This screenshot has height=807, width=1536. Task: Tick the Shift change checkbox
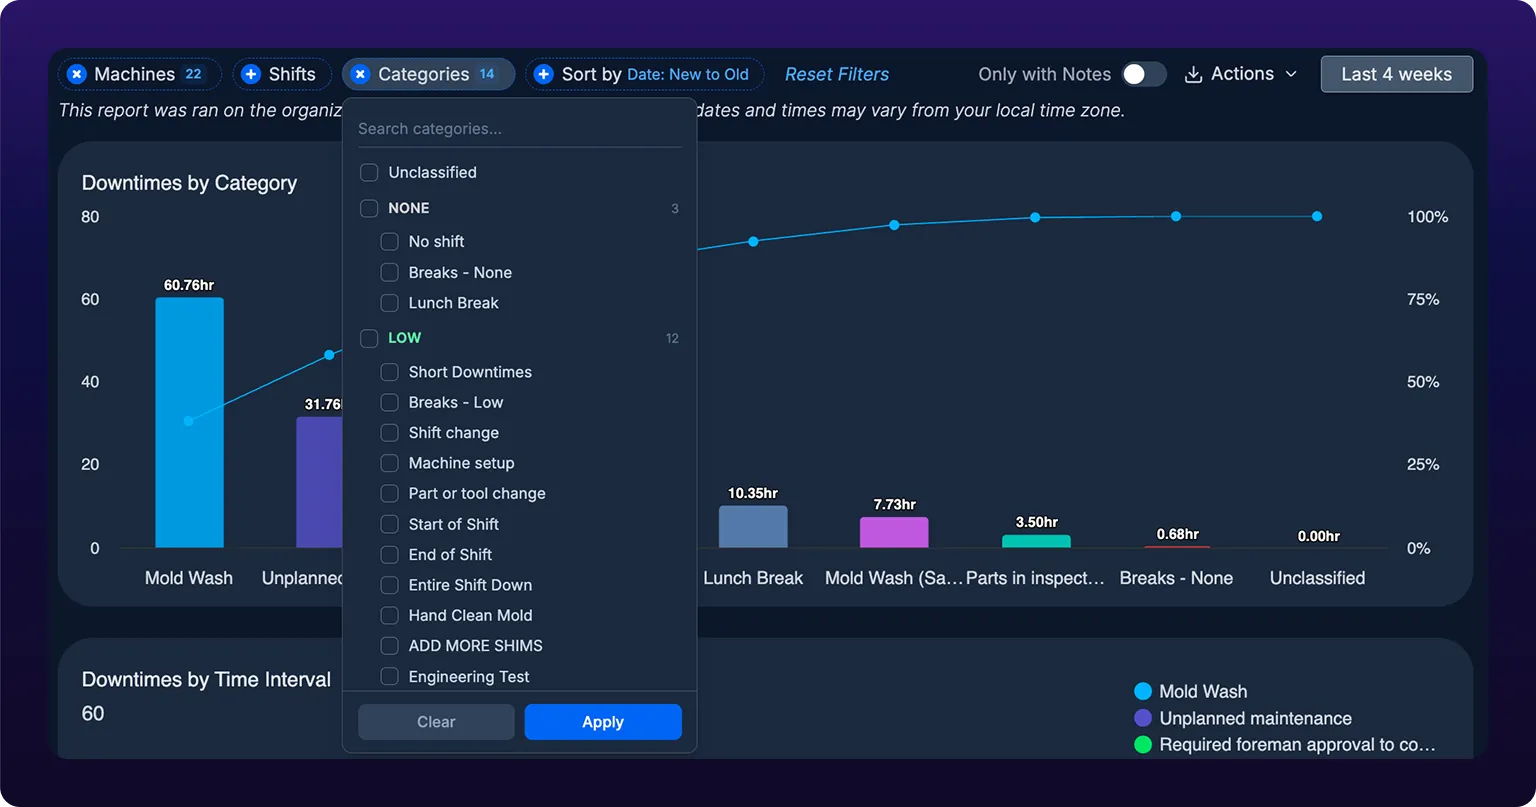[x=390, y=433]
